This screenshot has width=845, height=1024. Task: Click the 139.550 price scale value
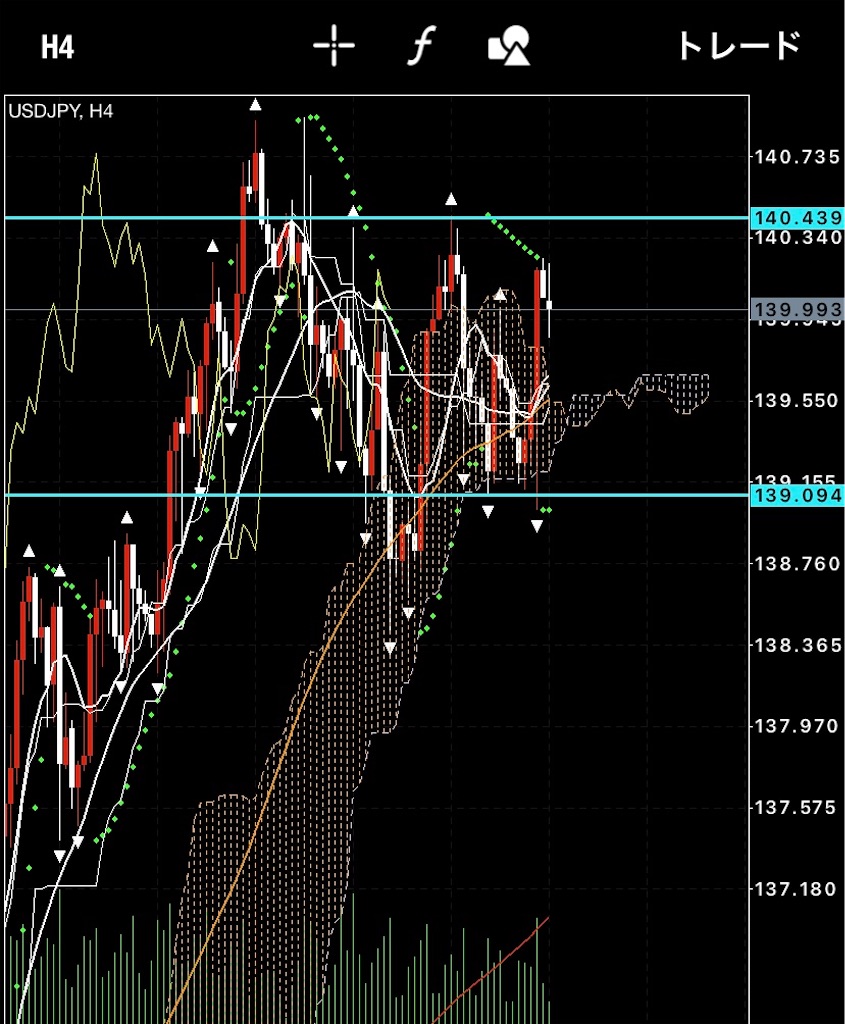click(x=797, y=400)
